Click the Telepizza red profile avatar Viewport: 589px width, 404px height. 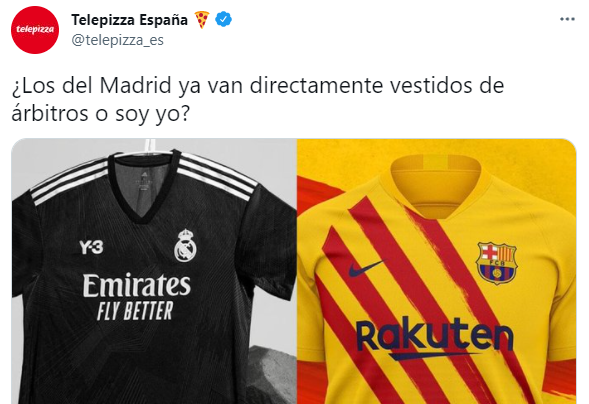click(x=35, y=30)
